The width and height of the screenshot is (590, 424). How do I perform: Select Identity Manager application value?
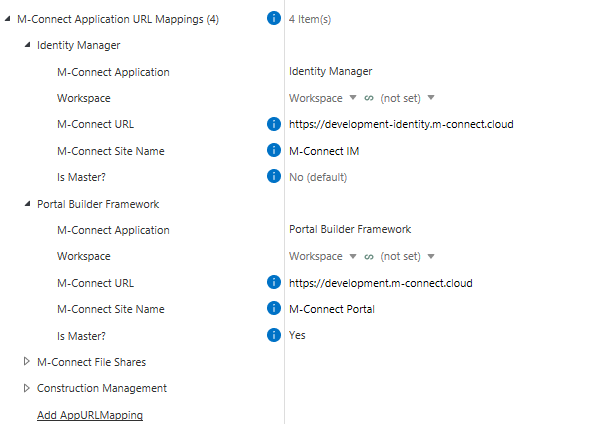pyautogui.click(x=330, y=71)
